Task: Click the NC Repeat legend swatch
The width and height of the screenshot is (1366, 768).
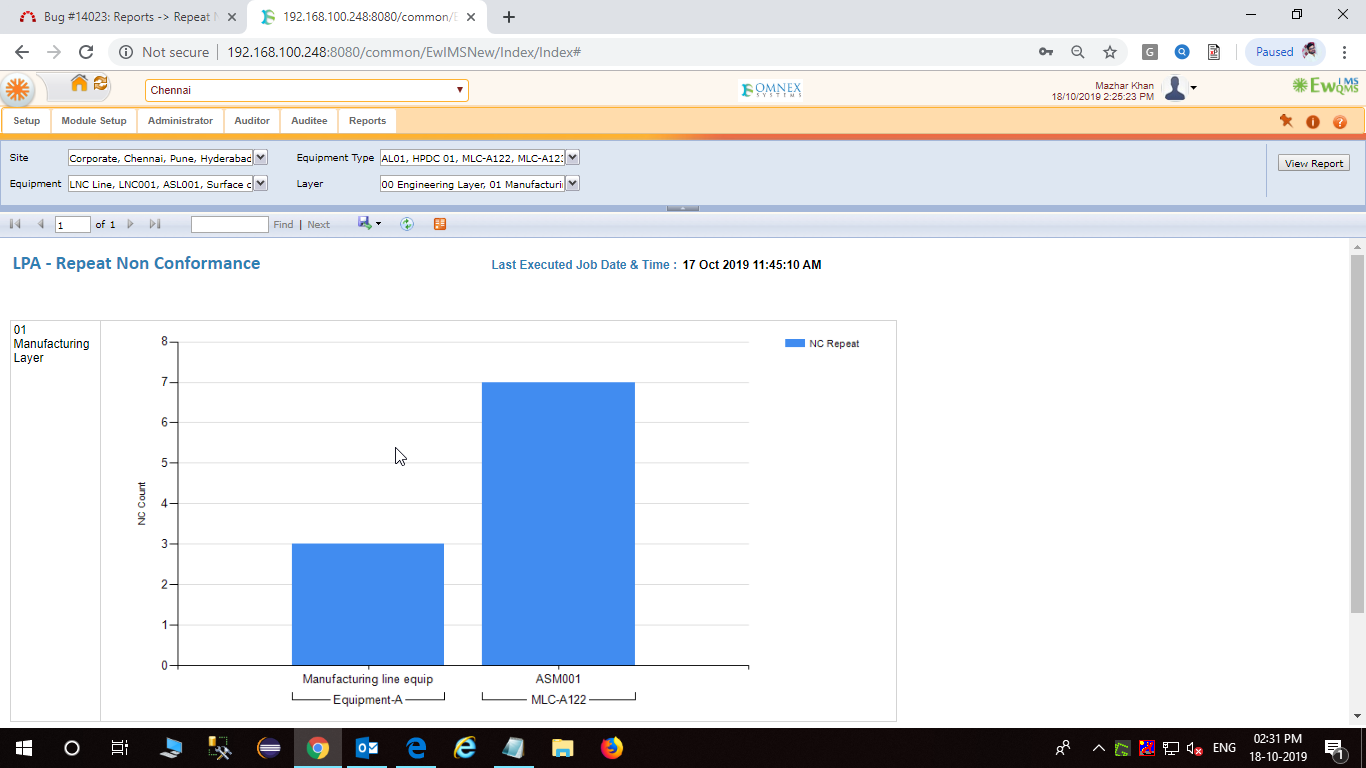Action: (795, 343)
